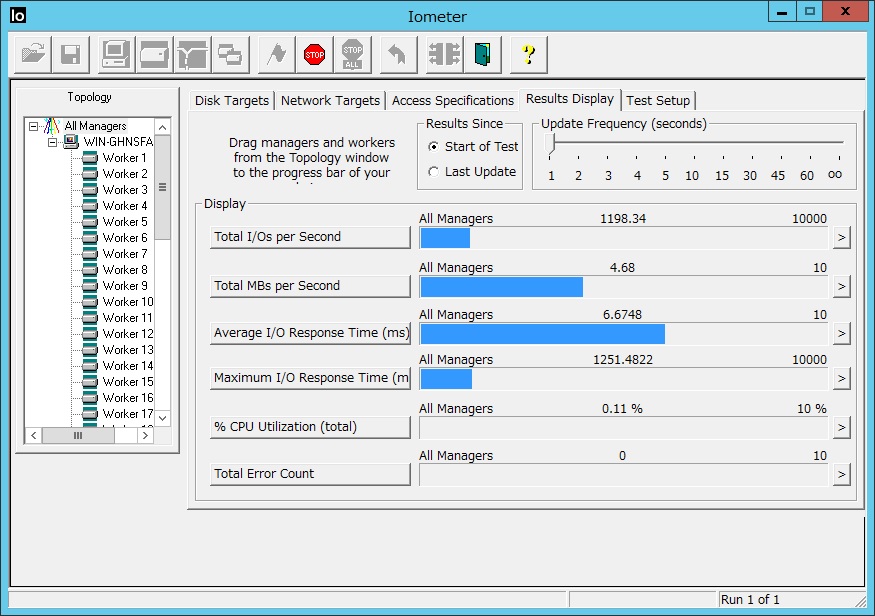Reset workers with the undo arrow icon
The width and height of the screenshot is (875, 616).
[397, 54]
